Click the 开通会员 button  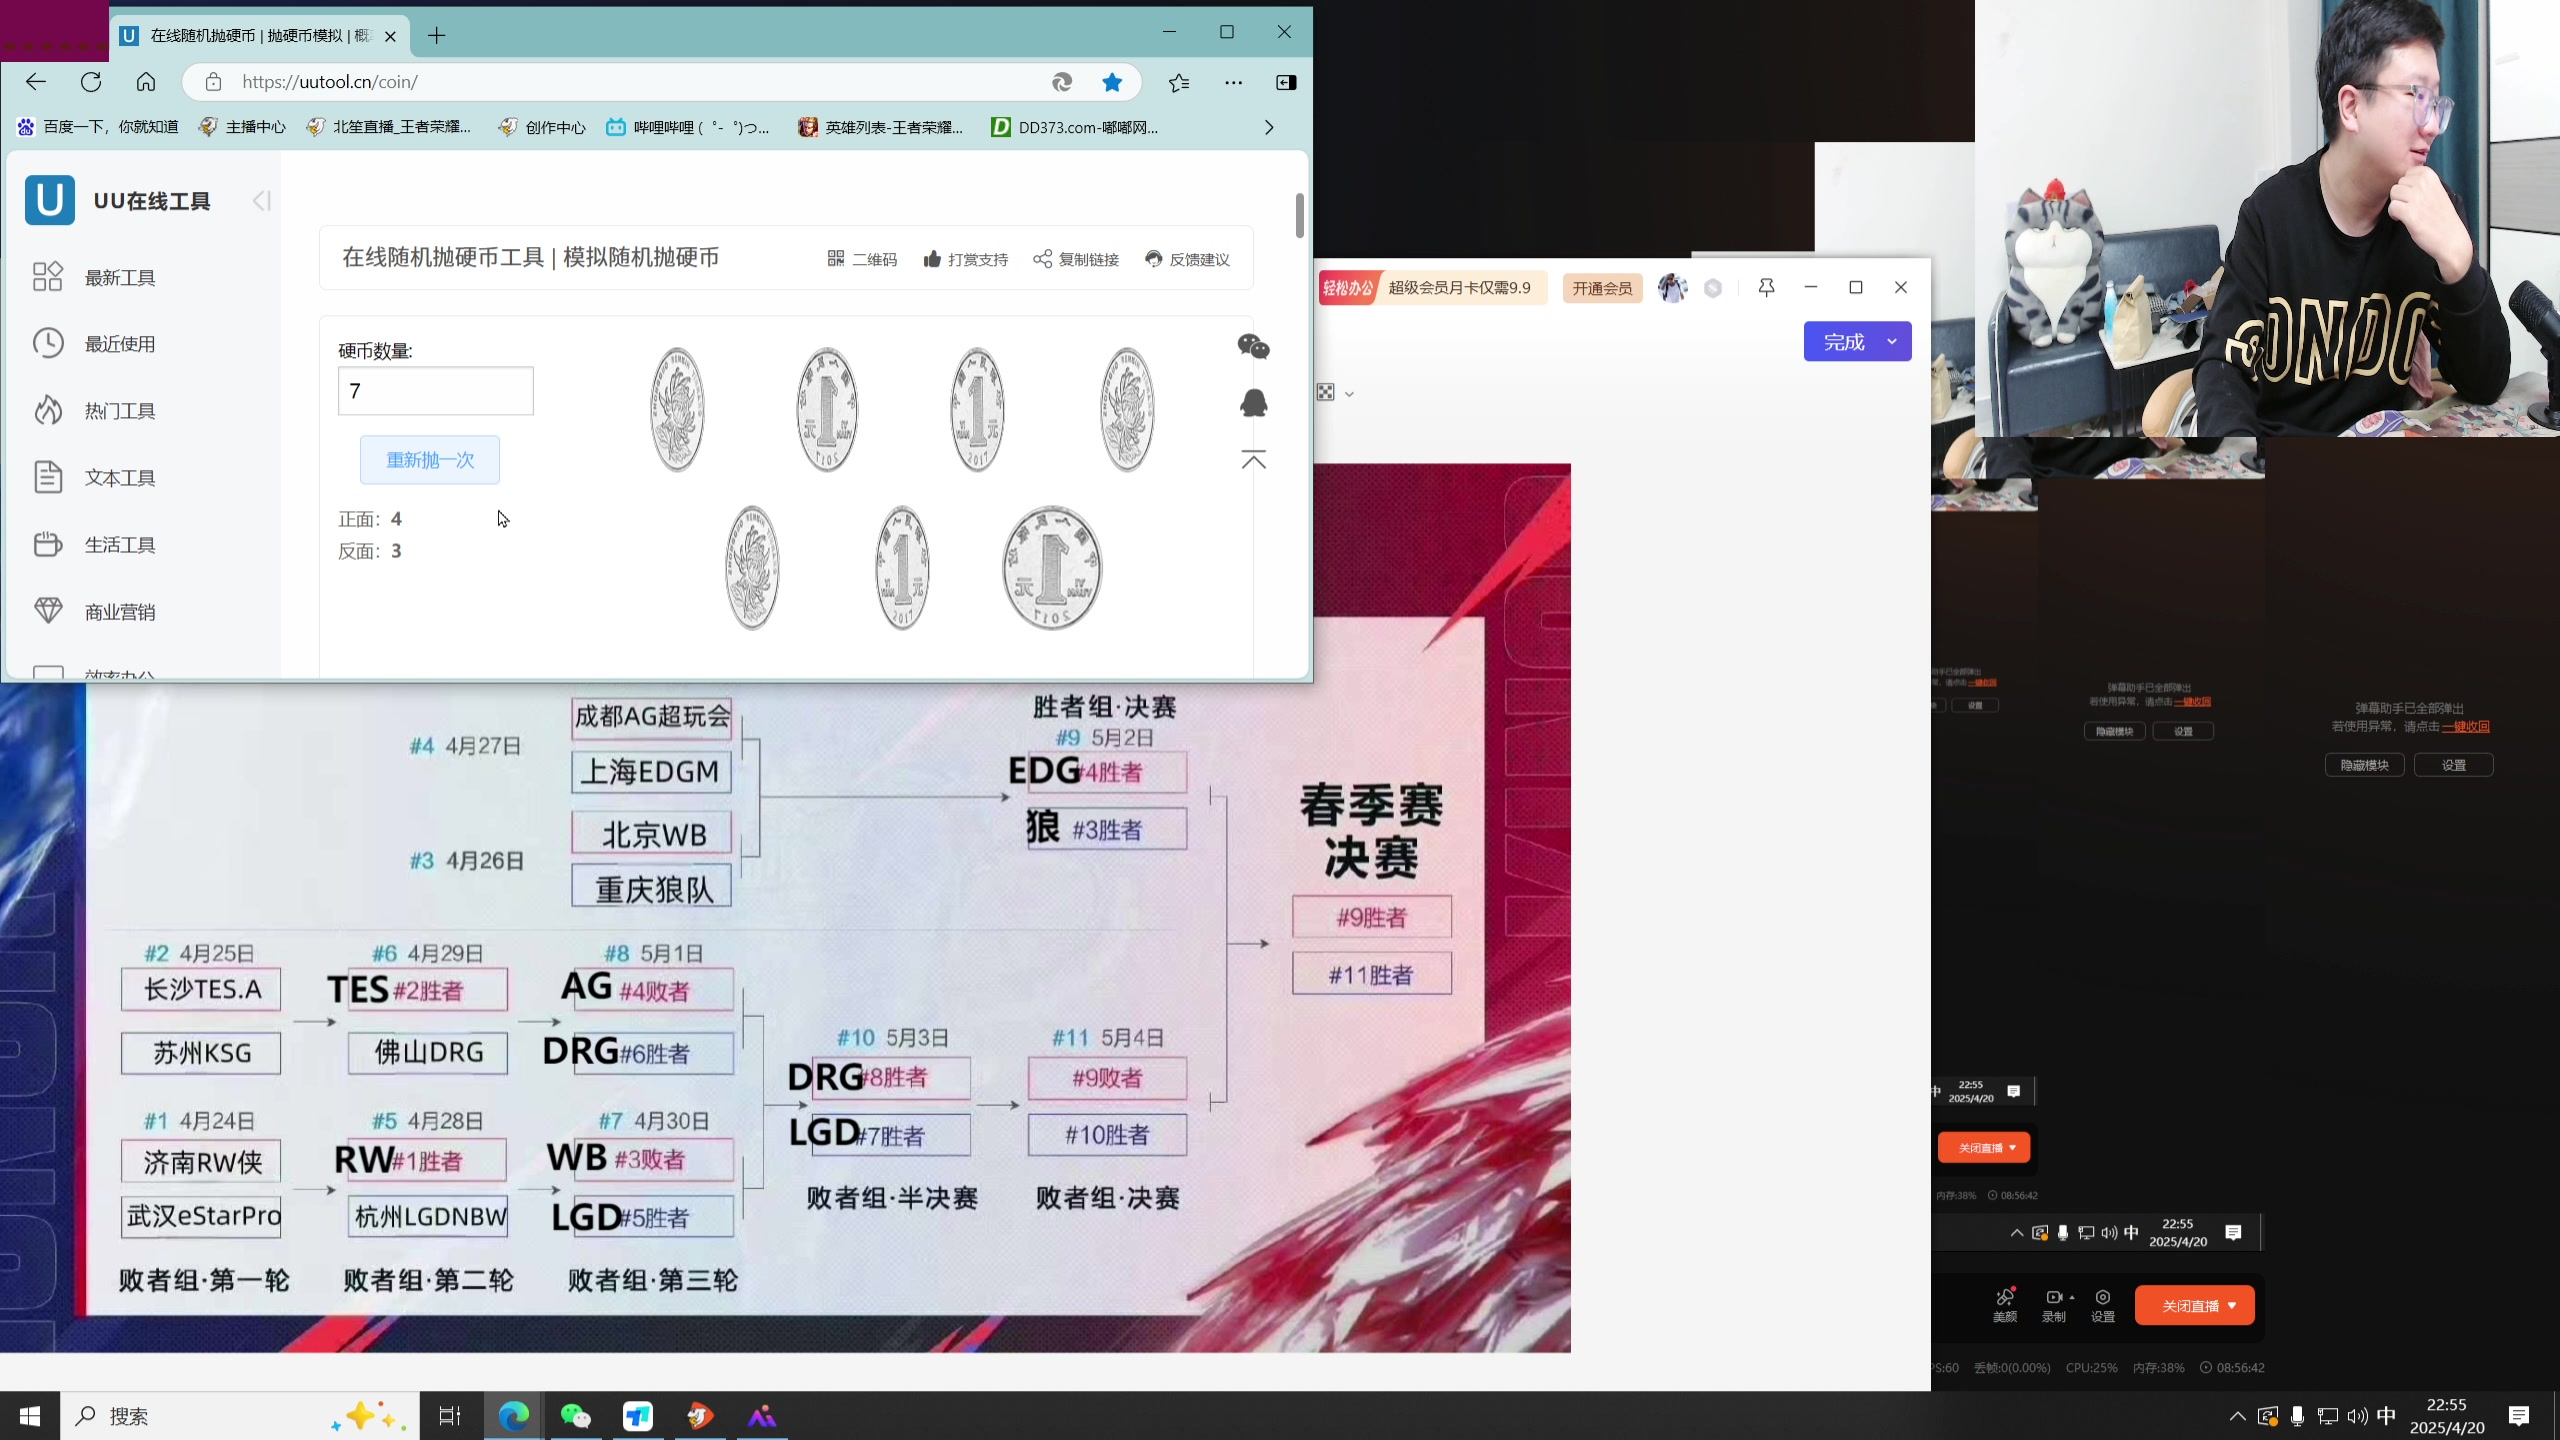tap(1602, 288)
